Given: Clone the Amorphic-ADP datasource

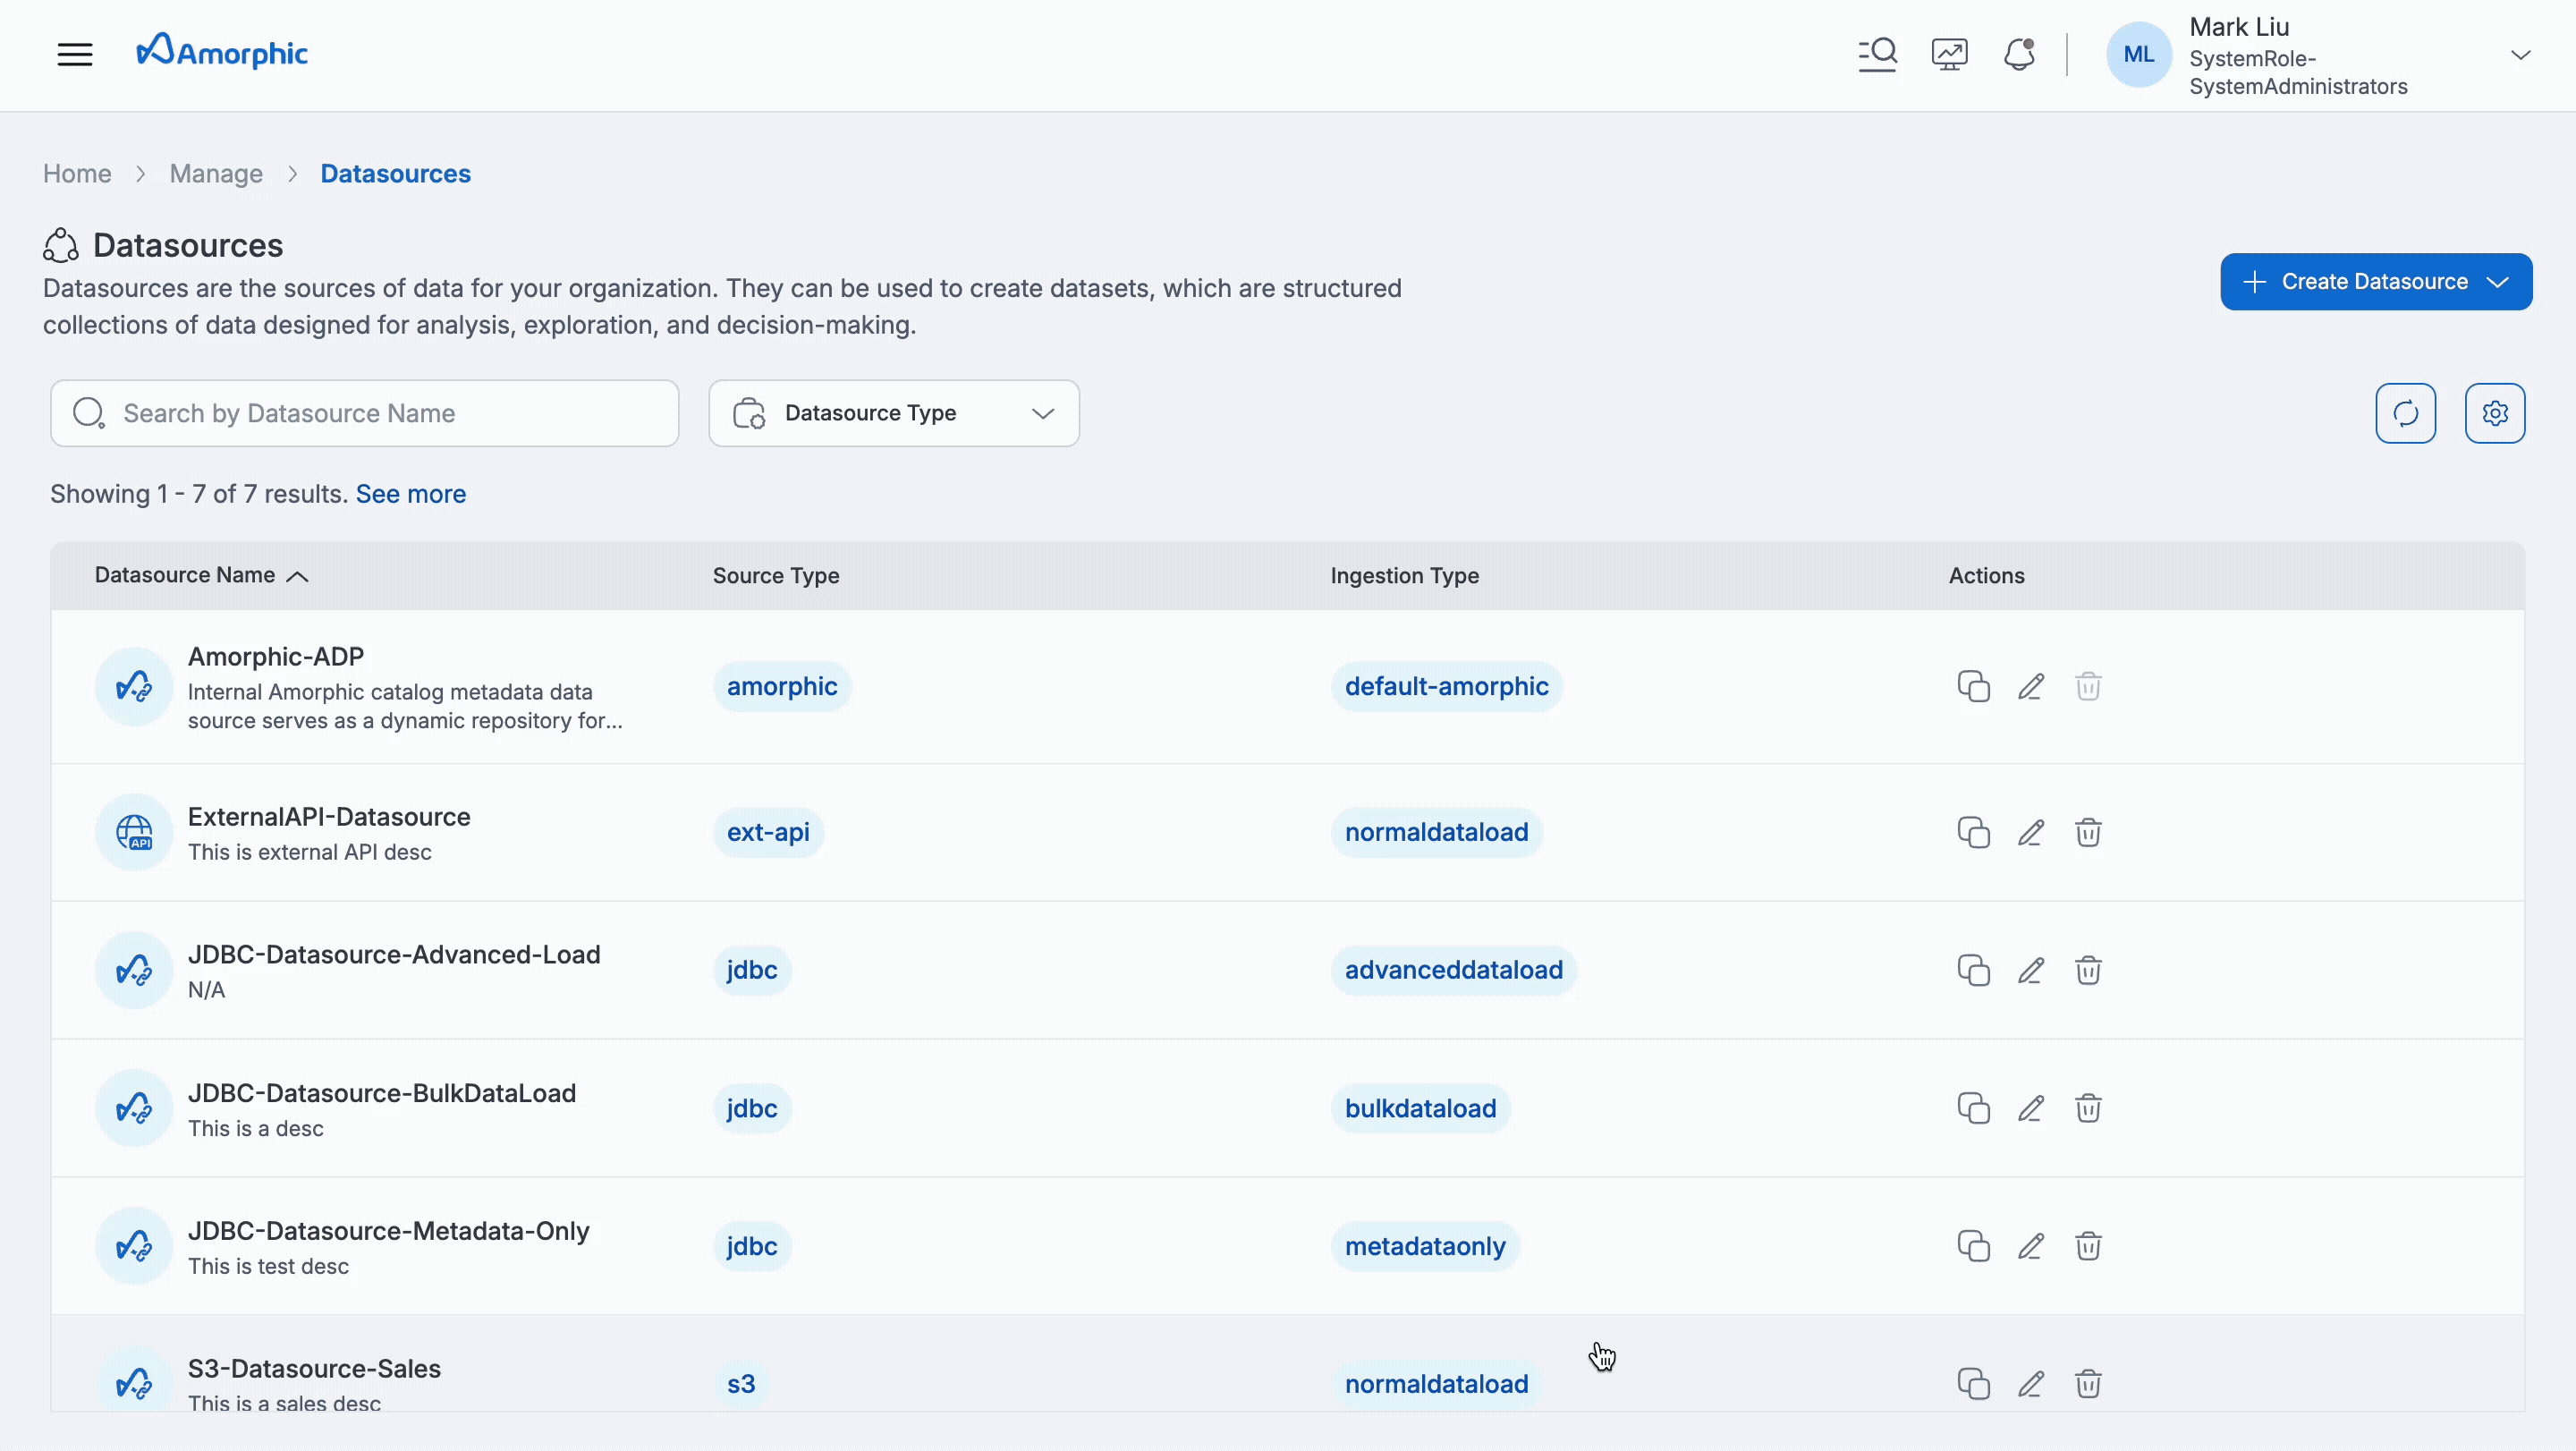Looking at the screenshot, I should (x=1973, y=686).
